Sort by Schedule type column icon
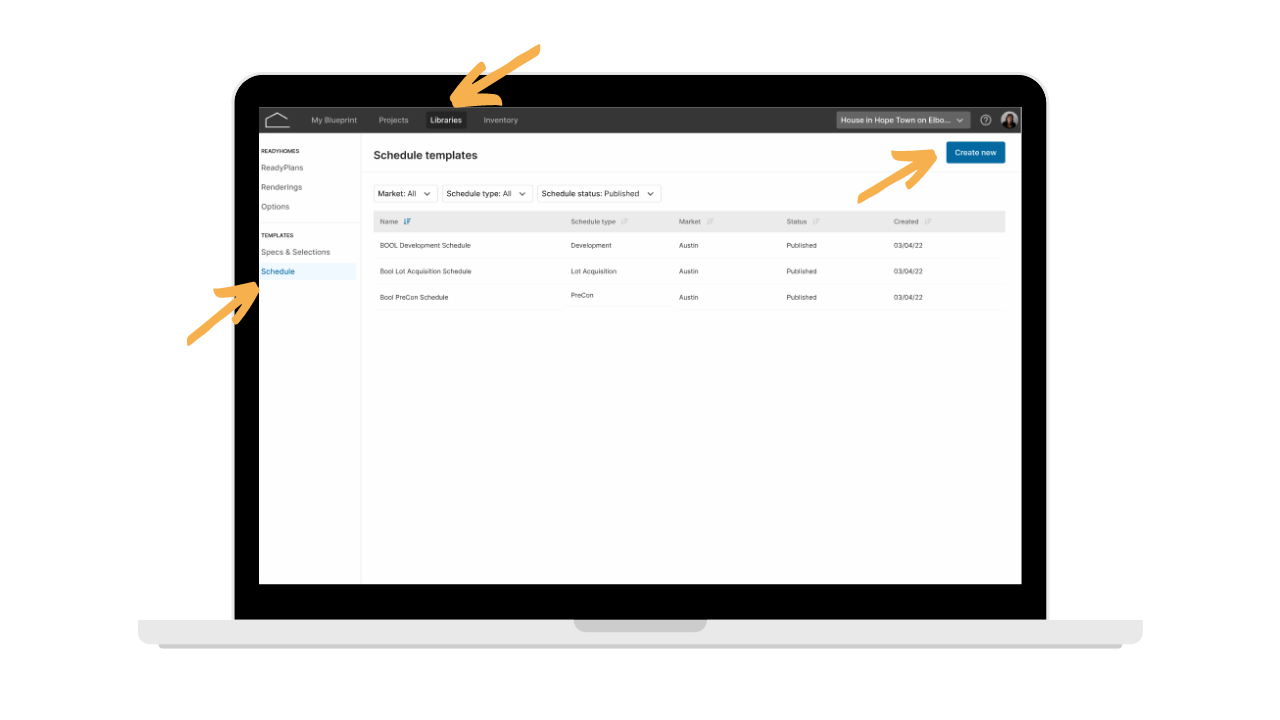Viewport: 1280px width, 720px height. tap(625, 222)
